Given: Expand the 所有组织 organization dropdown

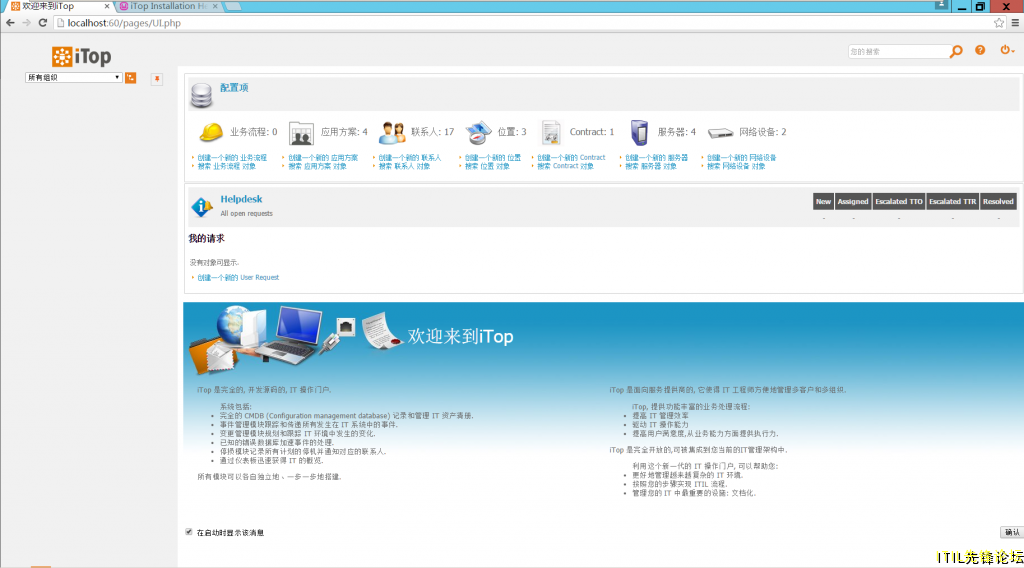Looking at the screenshot, I should (73, 78).
